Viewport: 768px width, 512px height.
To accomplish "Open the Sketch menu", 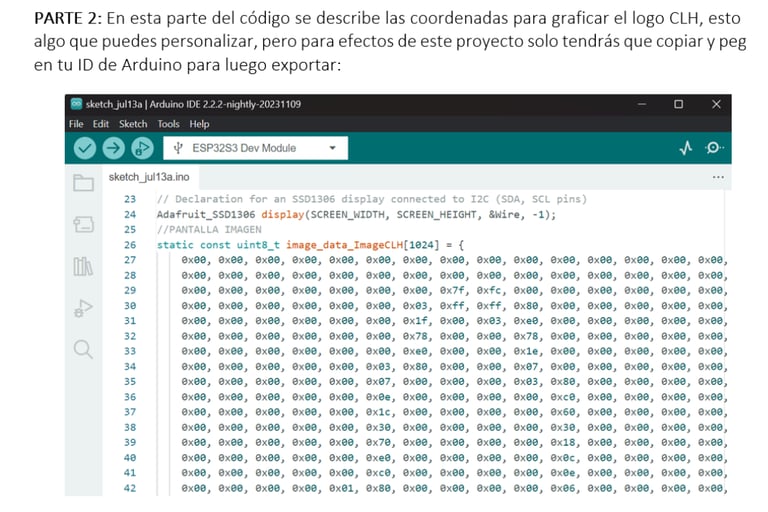I will click(133, 124).
